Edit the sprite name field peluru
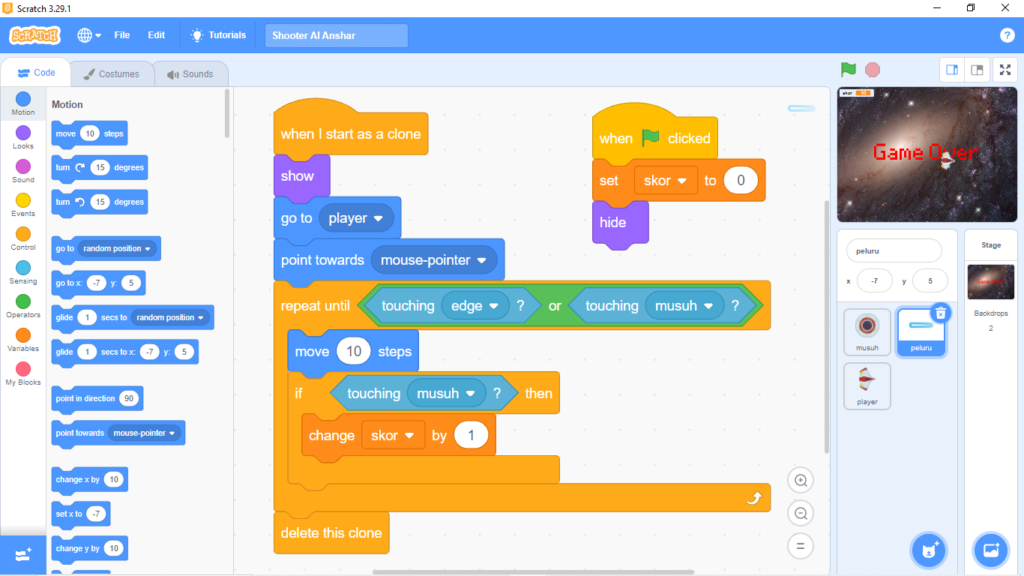 [894, 251]
